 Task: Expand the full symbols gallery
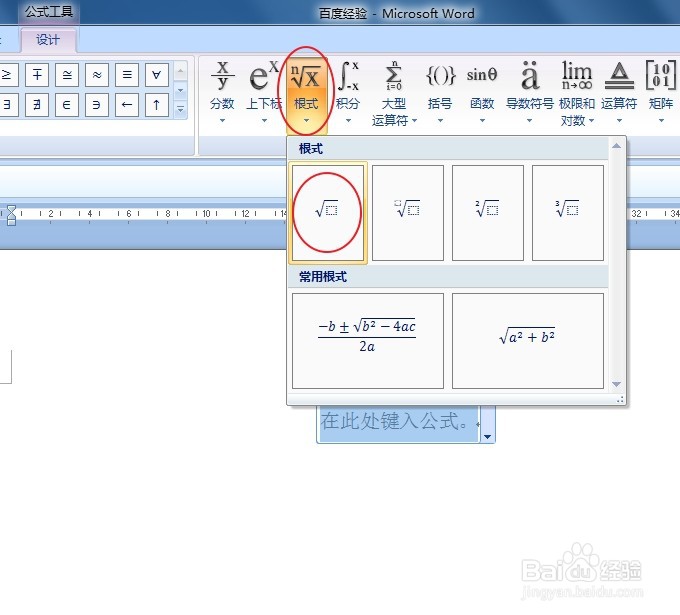(180, 109)
